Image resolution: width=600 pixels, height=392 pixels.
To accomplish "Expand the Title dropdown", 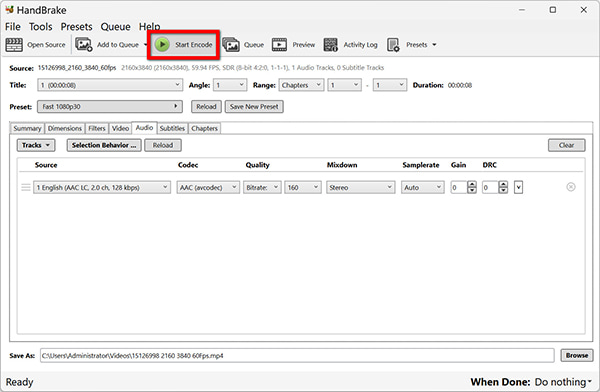I will pyautogui.click(x=110, y=85).
